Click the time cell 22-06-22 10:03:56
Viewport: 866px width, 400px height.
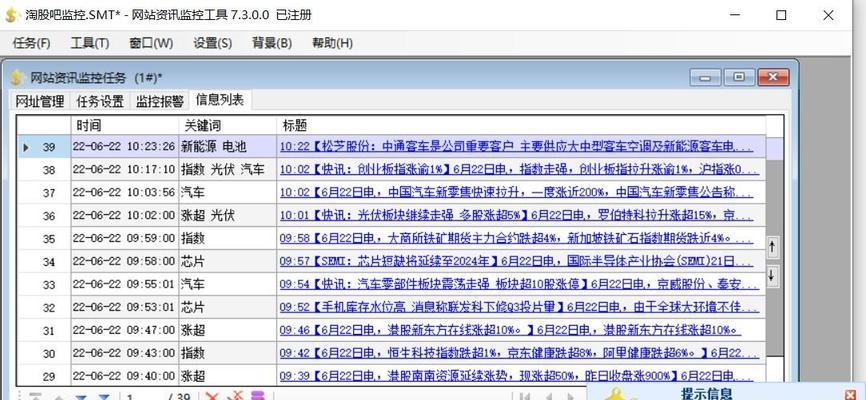pyautogui.click(x=125, y=193)
